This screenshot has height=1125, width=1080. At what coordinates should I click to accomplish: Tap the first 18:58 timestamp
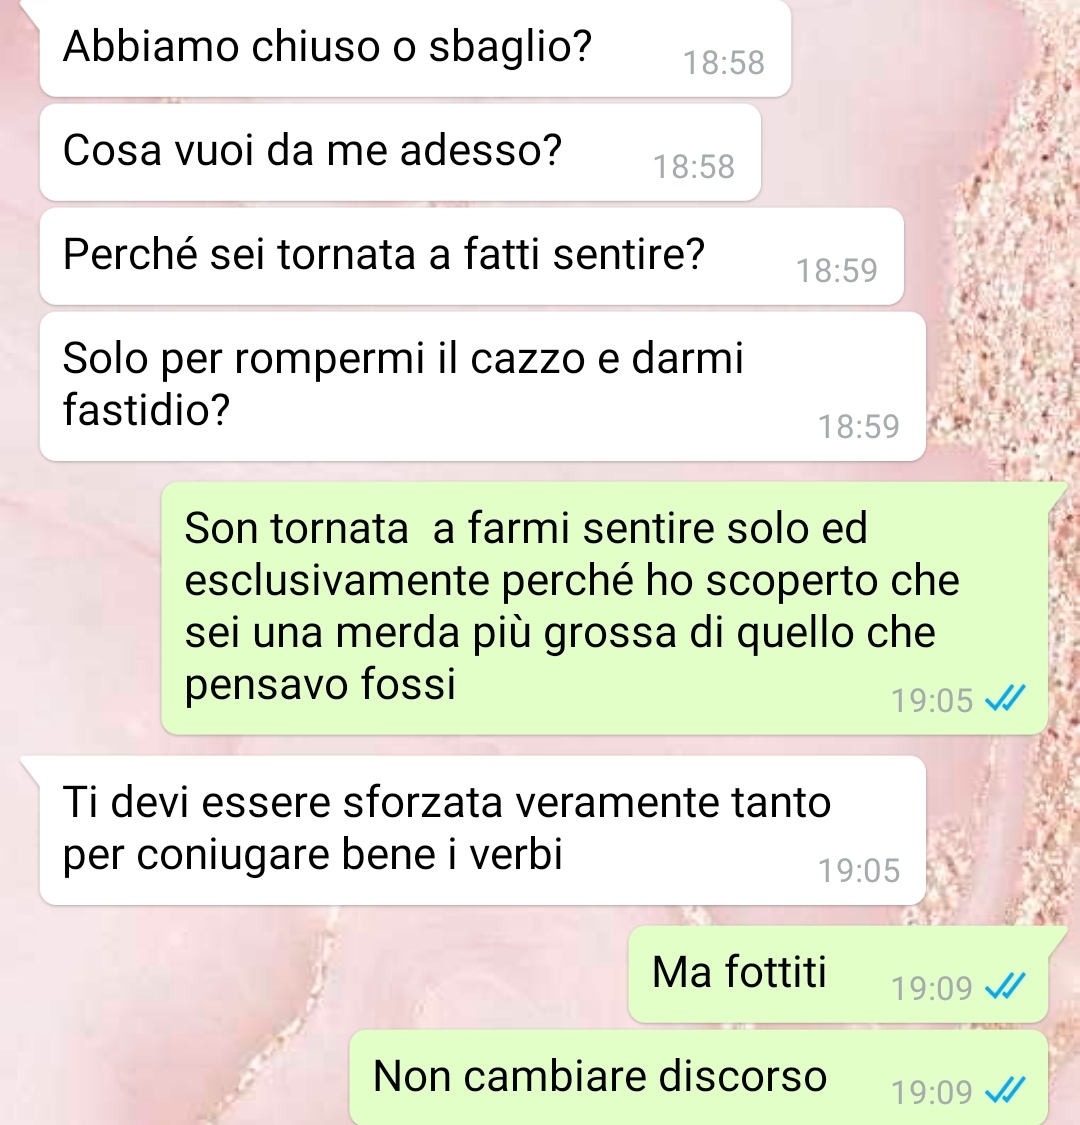[723, 63]
